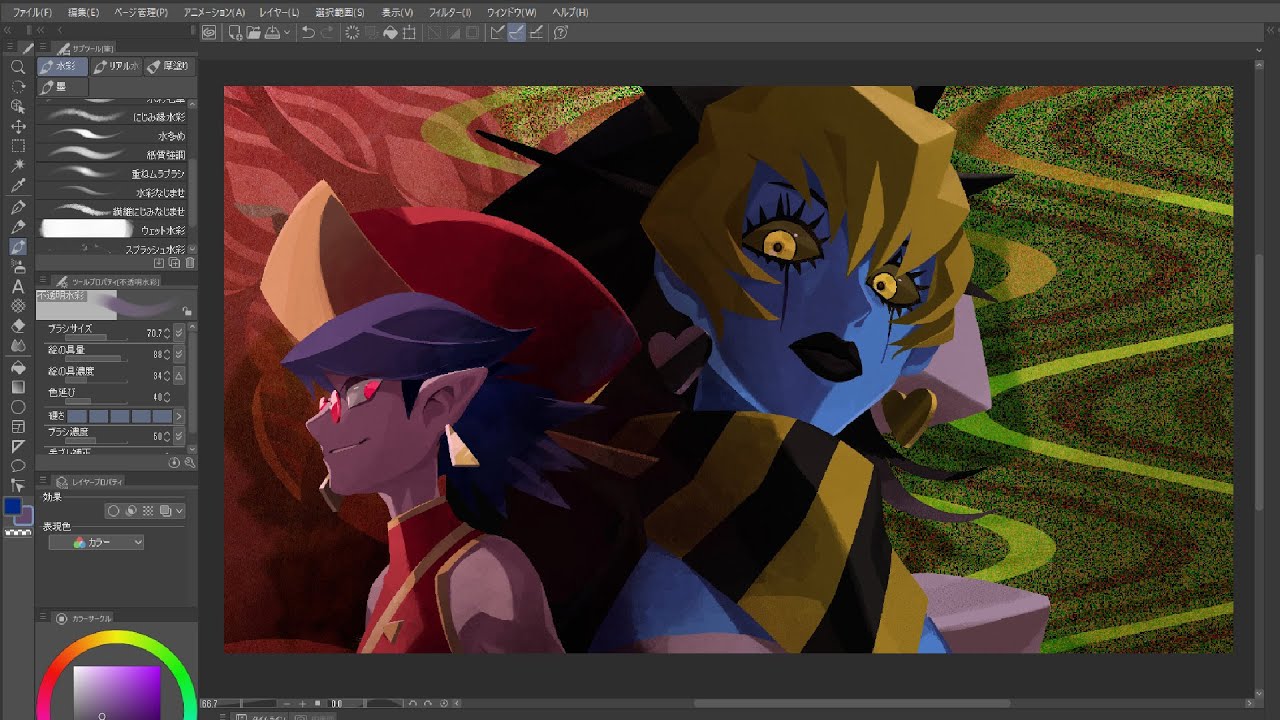
Task: Select the Figure ellipse tool
Action: [18, 407]
